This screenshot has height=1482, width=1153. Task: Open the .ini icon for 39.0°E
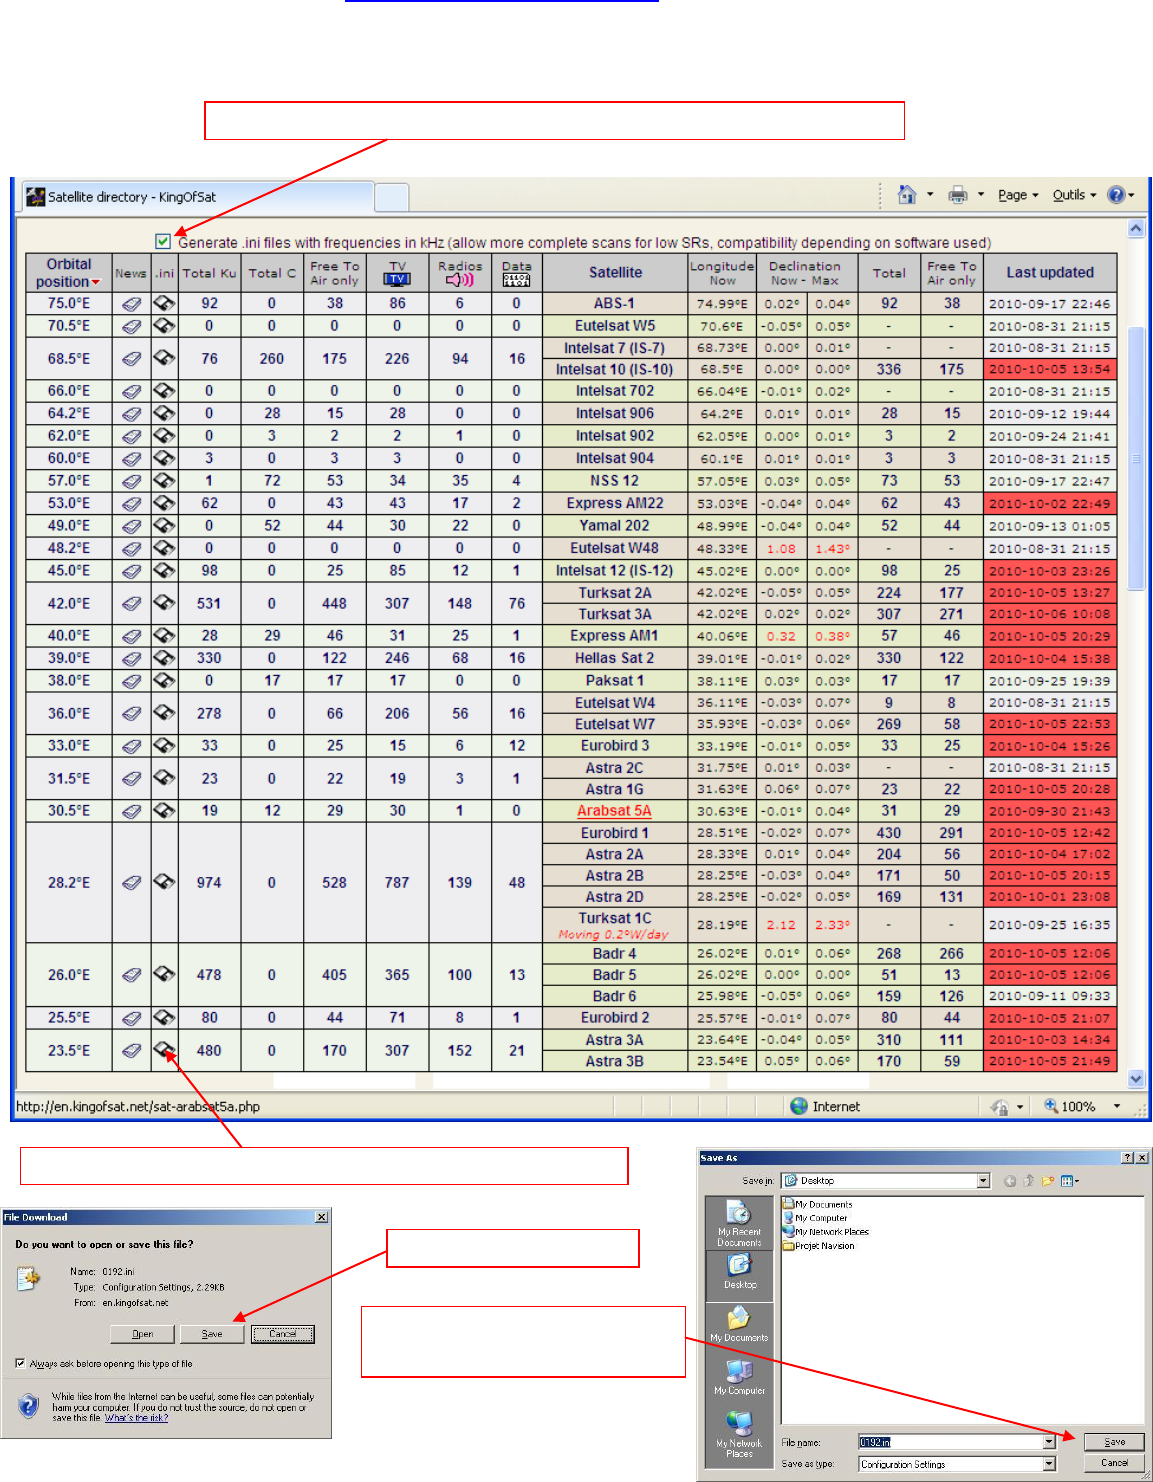164,658
